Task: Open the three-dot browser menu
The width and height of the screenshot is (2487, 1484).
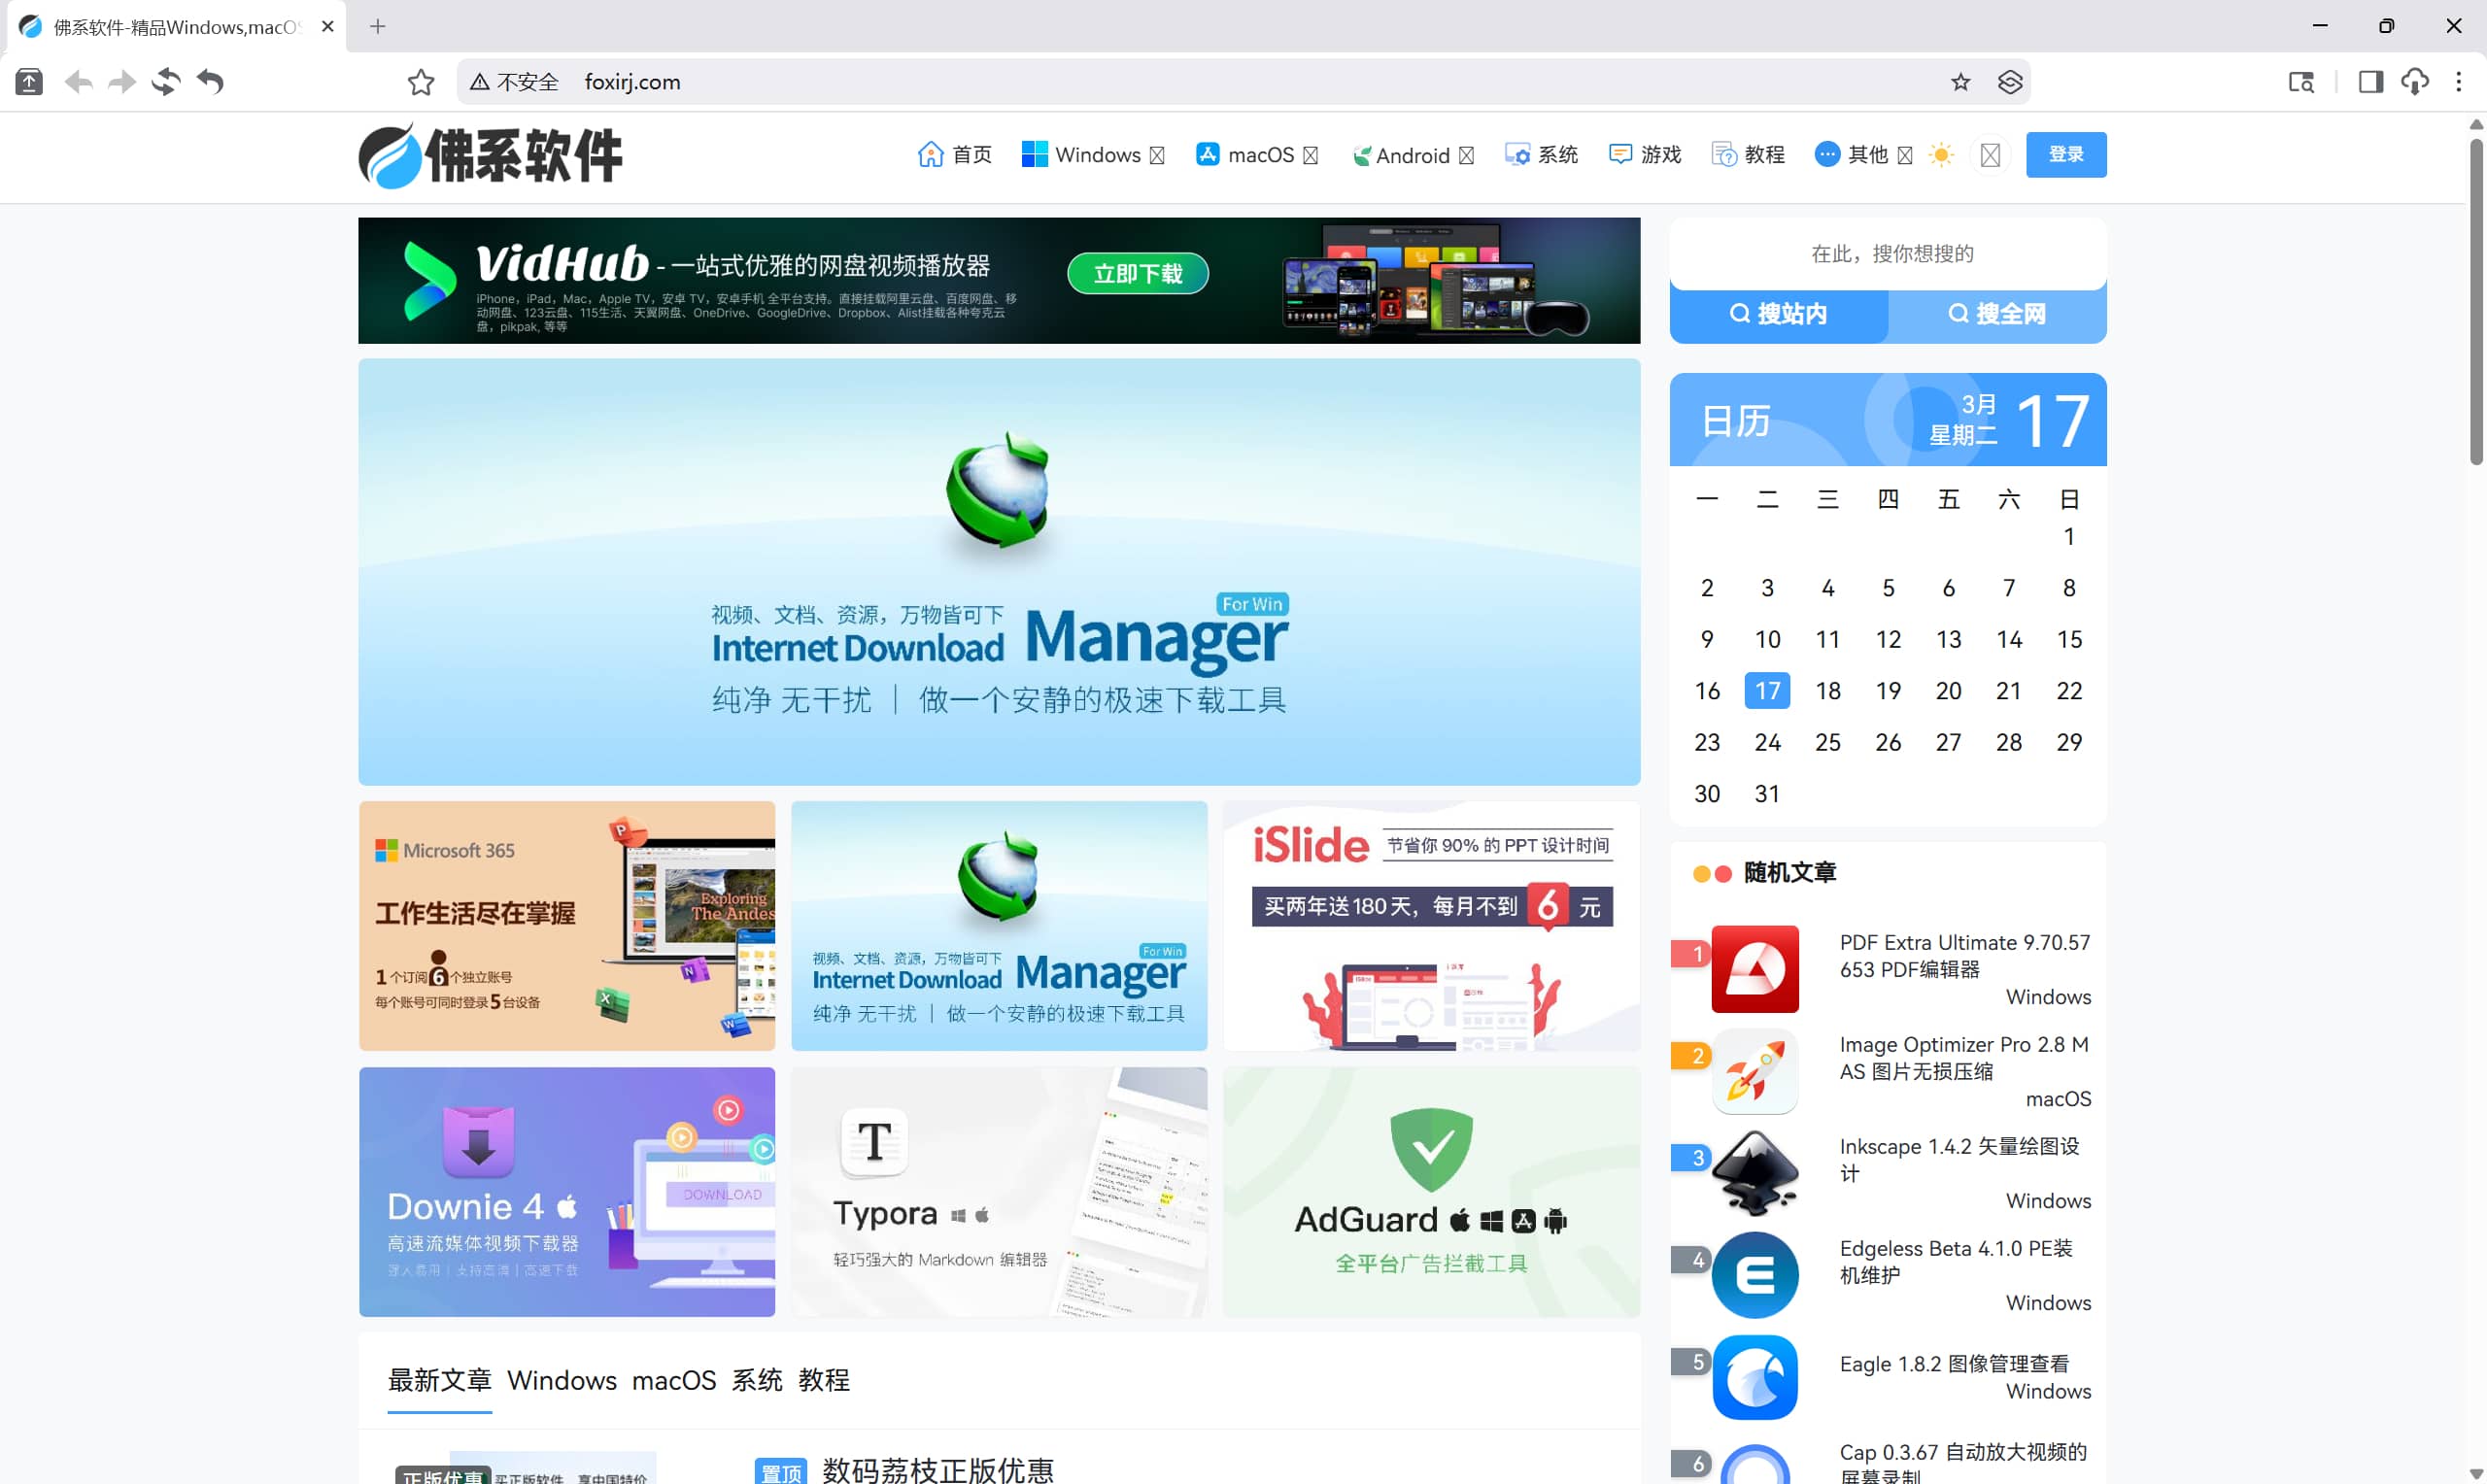Action: point(2459,82)
